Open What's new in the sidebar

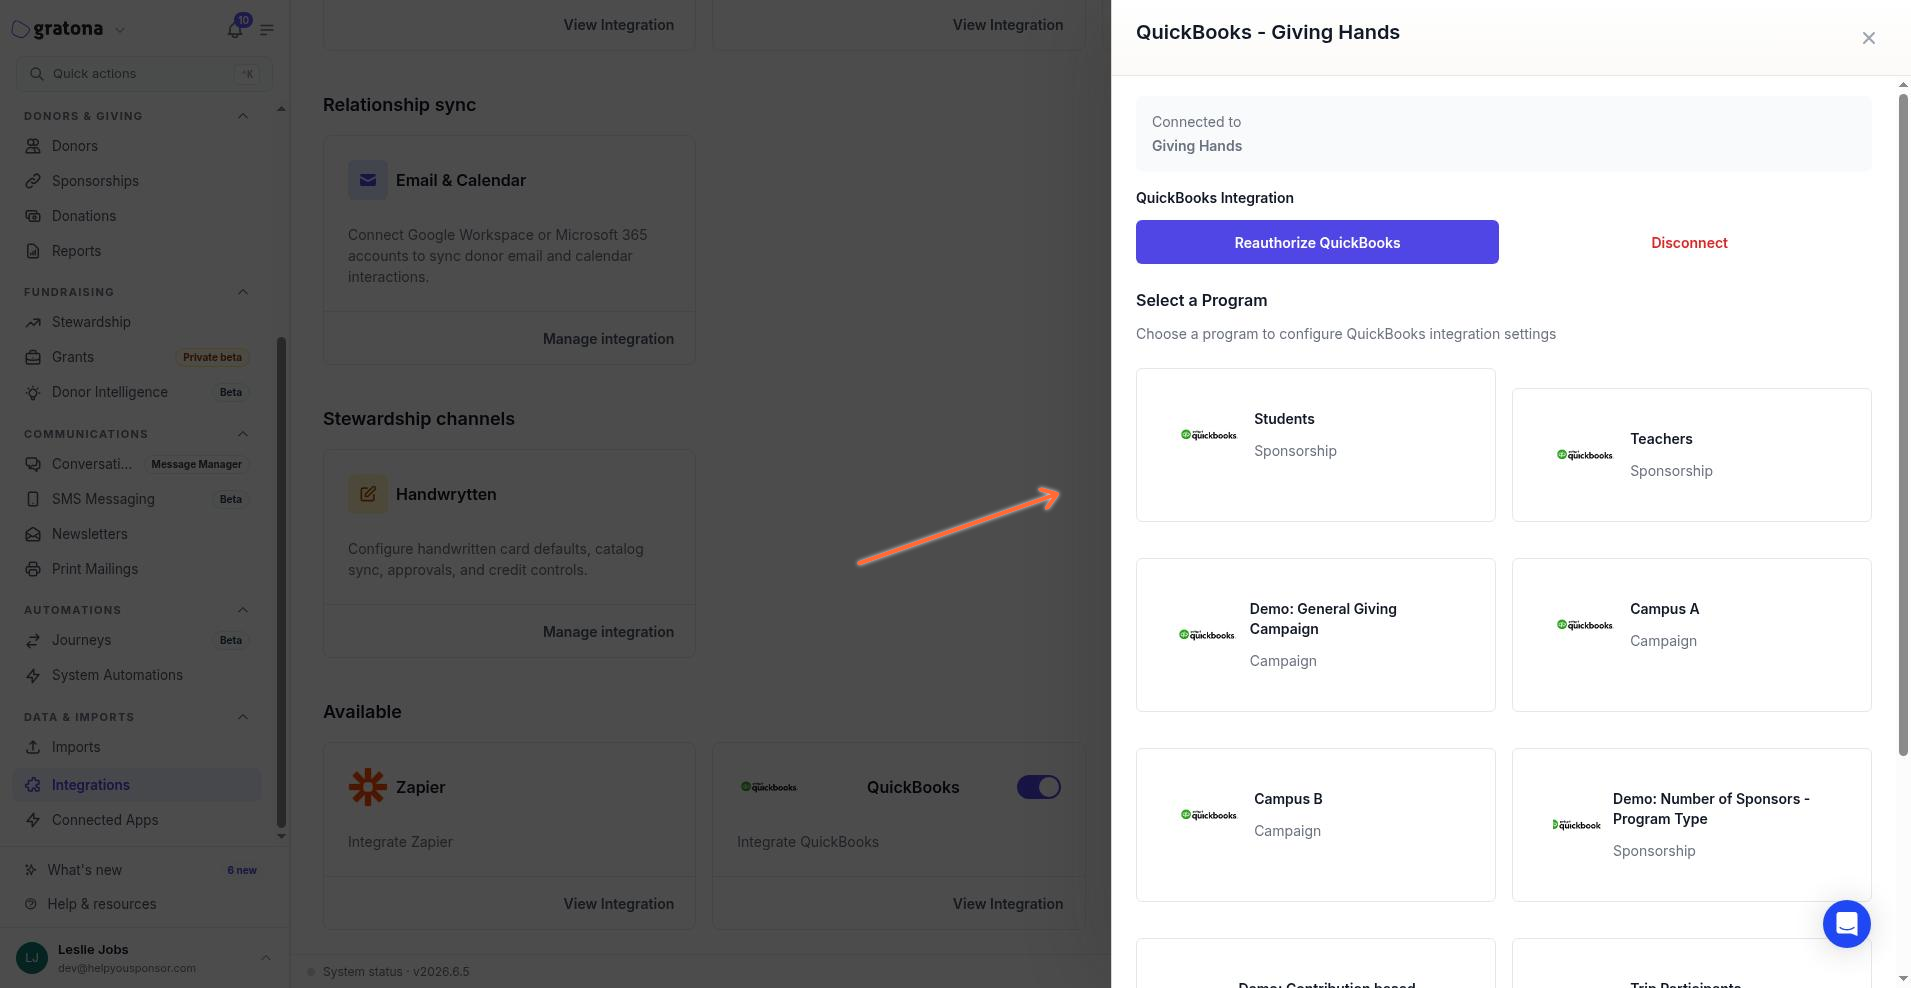pyautogui.click(x=85, y=870)
